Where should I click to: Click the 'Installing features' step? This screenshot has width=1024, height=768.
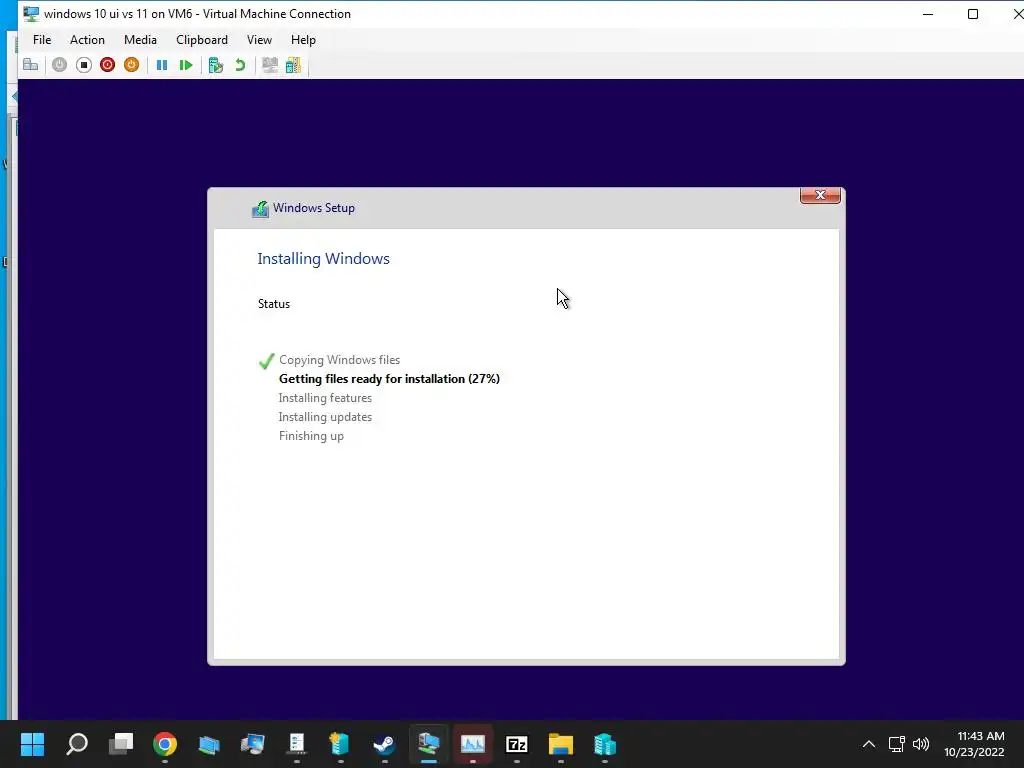(325, 398)
